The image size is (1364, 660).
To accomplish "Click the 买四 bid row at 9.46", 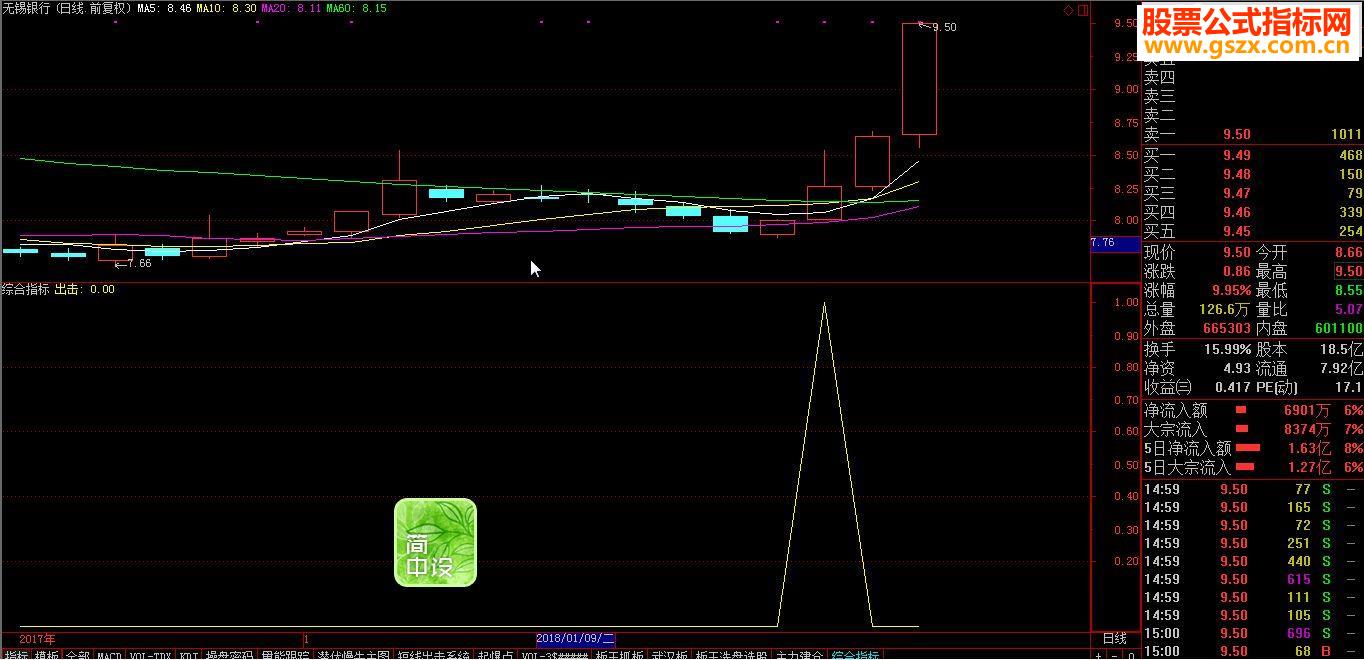I will pos(1253,212).
